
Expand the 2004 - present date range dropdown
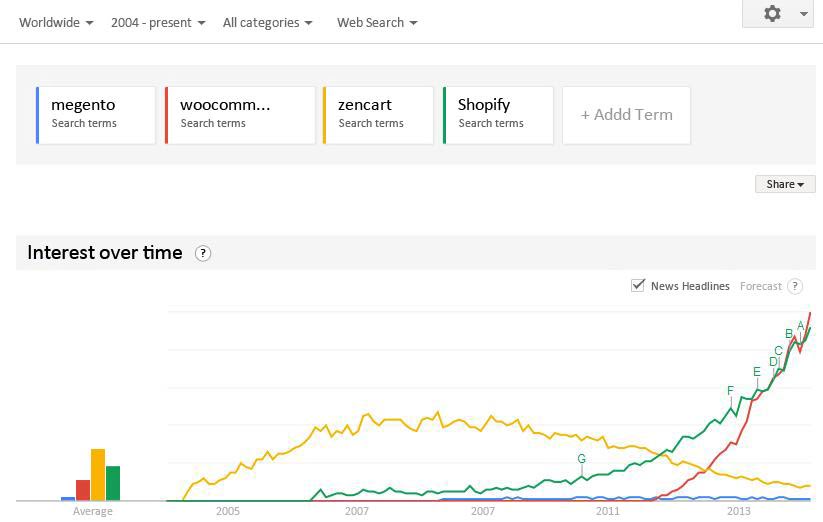click(x=158, y=23)
